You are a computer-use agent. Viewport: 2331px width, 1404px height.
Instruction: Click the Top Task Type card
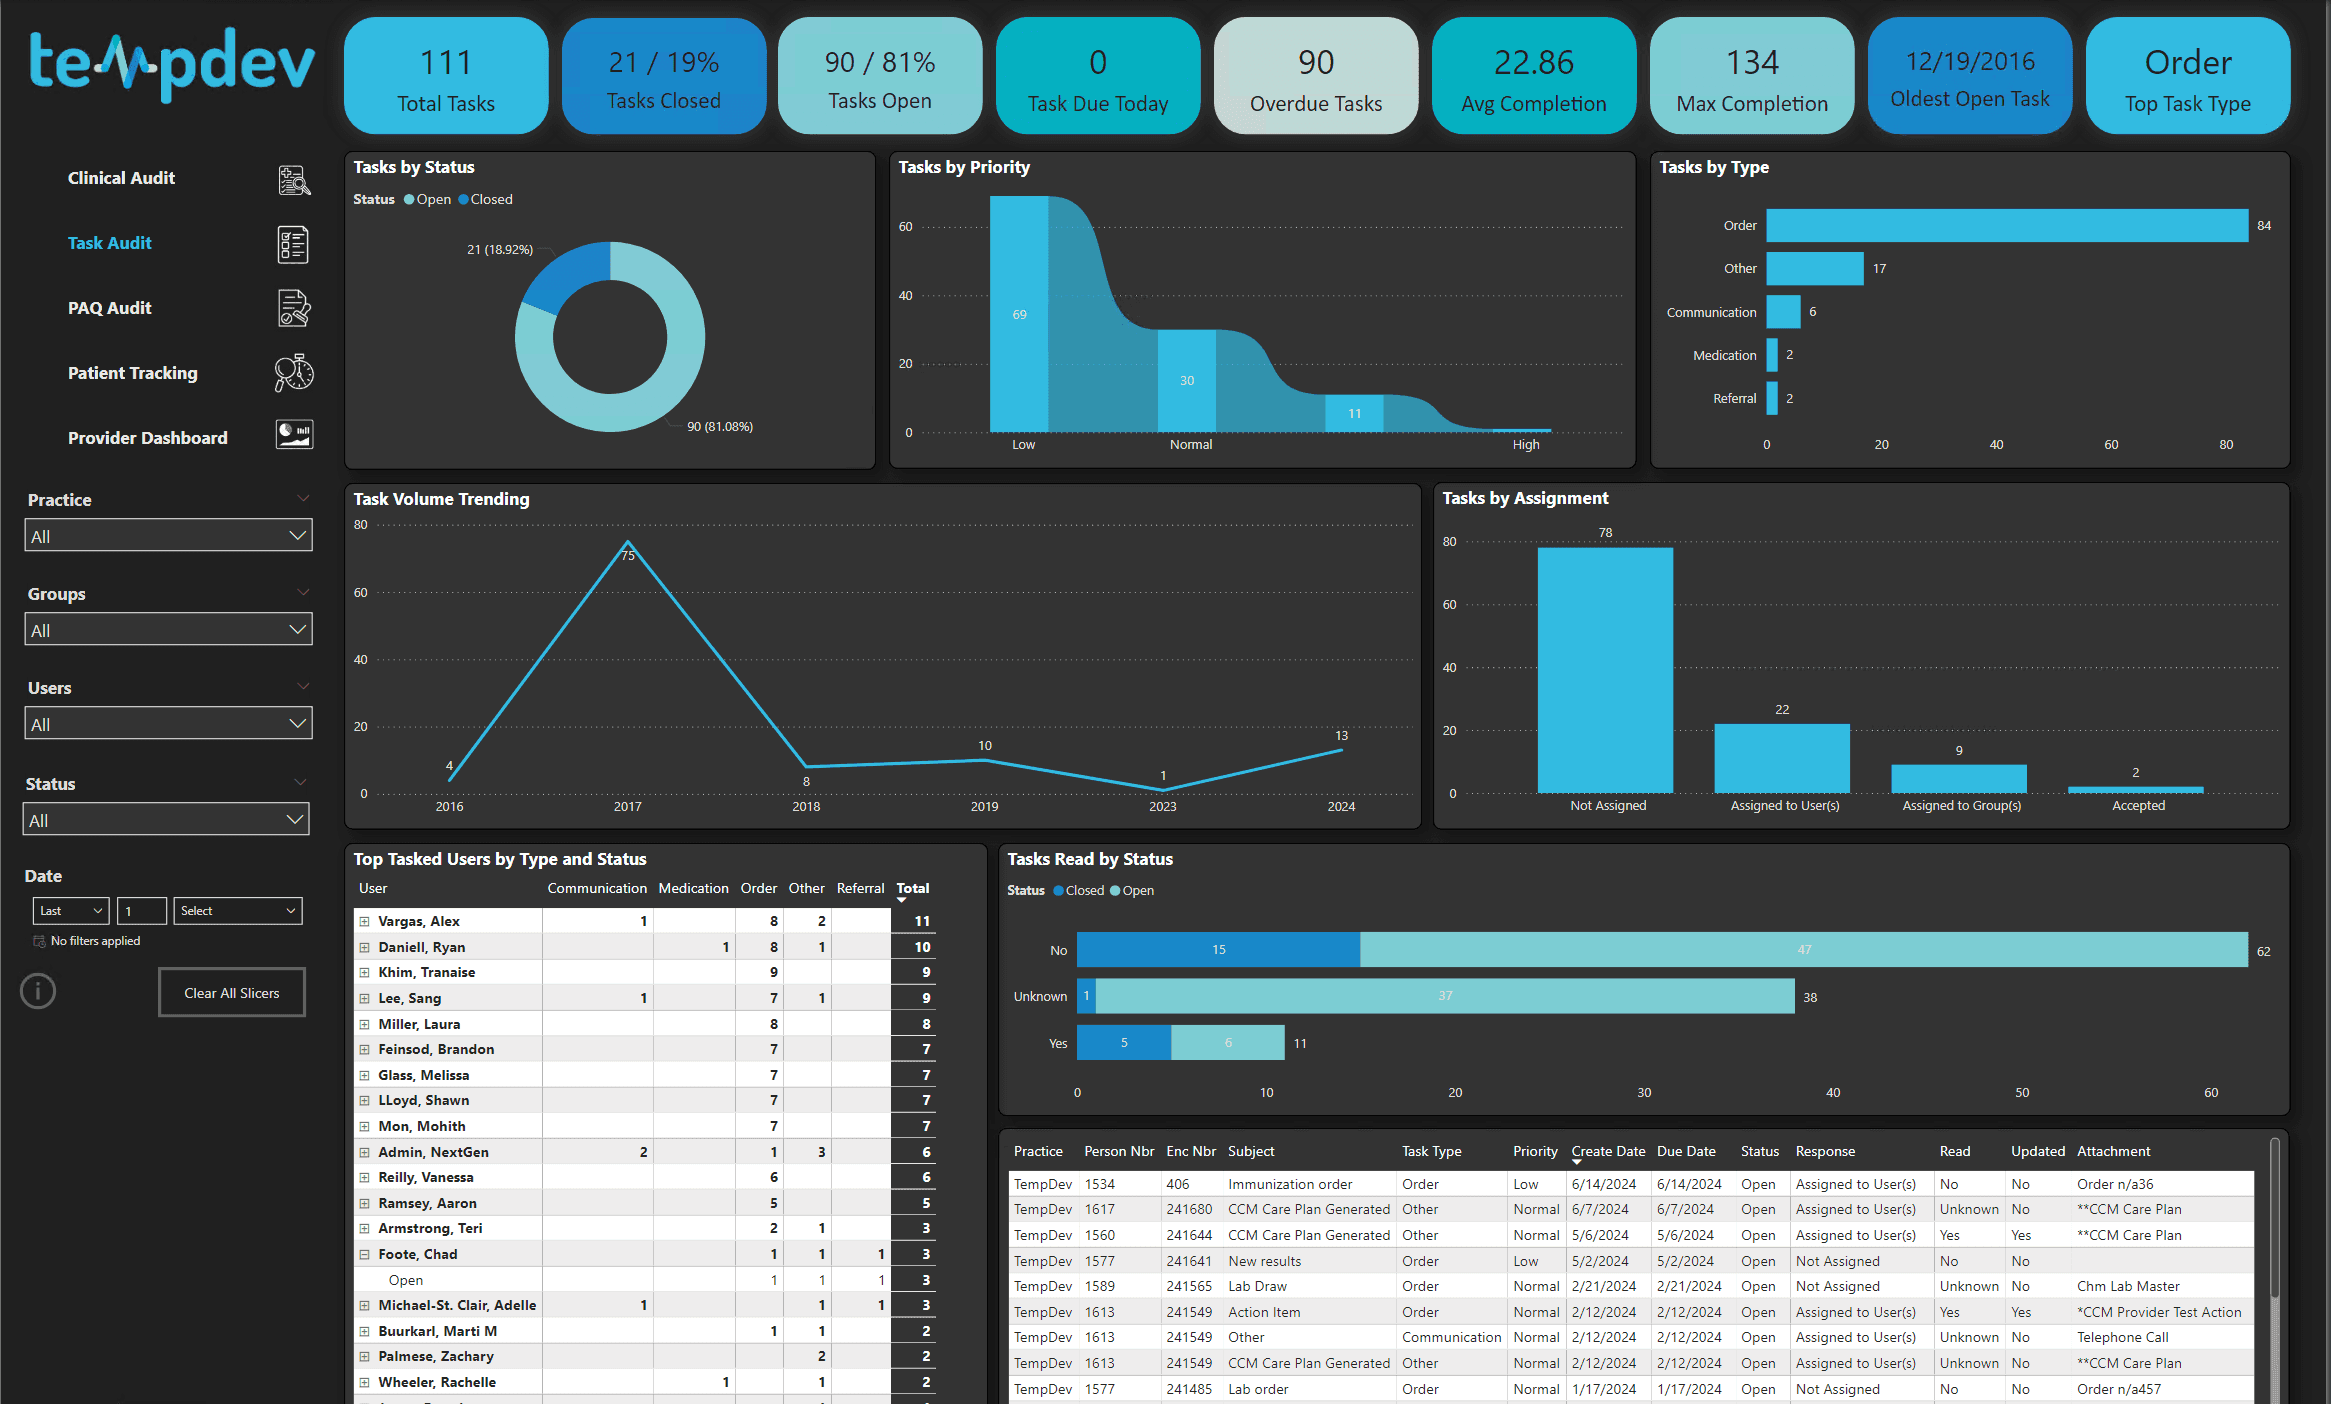click(x=2188, y=76)
